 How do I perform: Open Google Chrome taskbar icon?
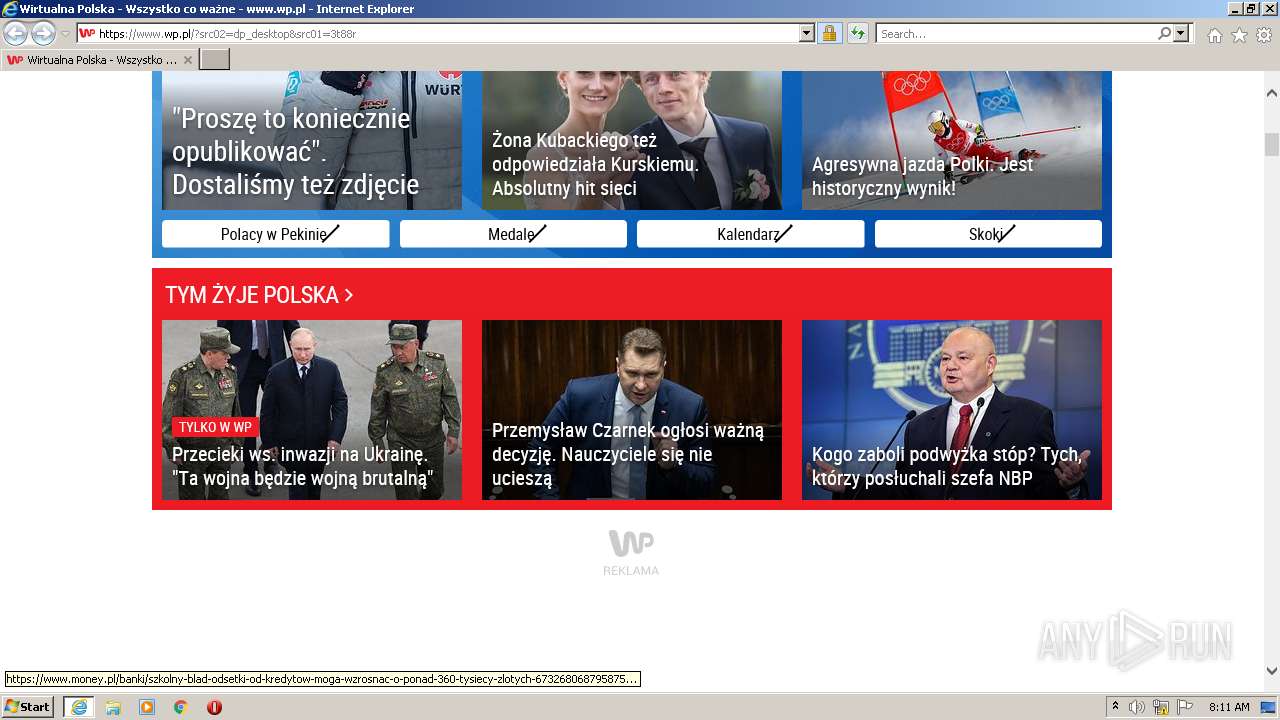pos(181,707)
